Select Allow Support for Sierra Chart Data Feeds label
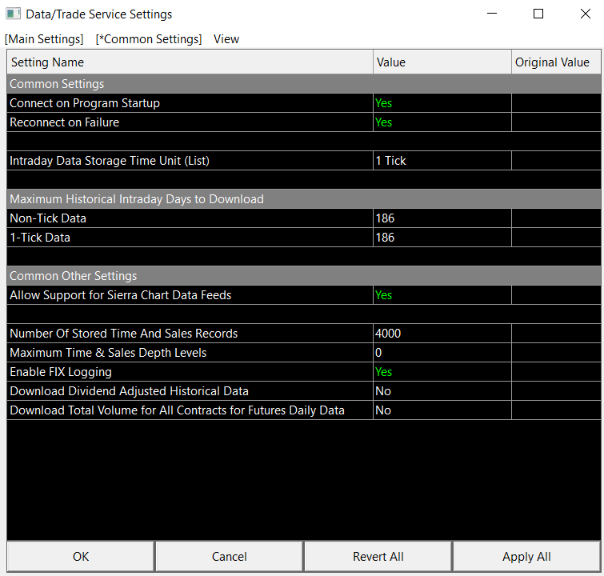 120,295
